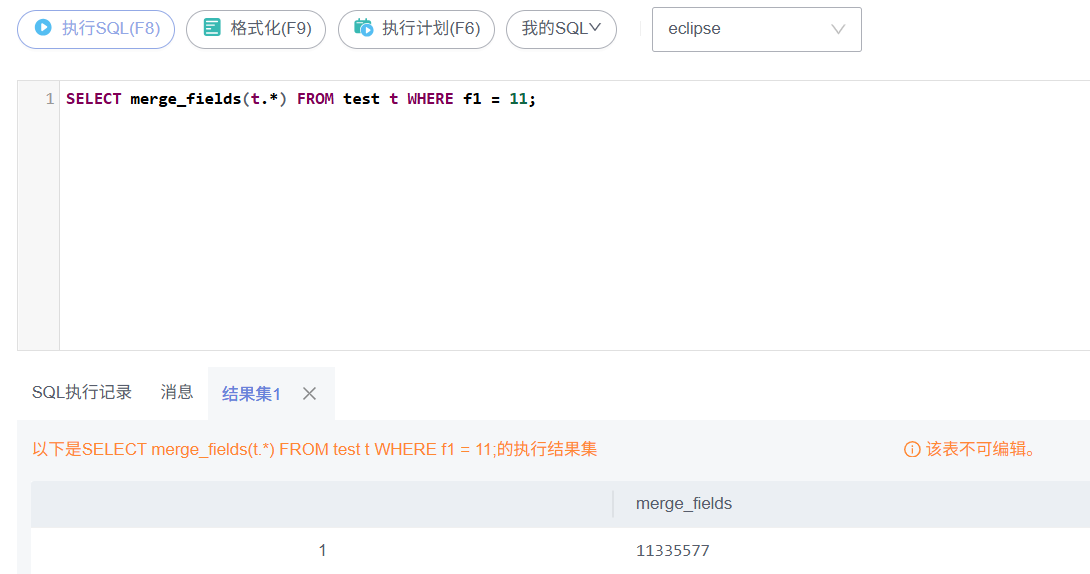1090x574 pixels.
Task: Click the info icon beside 该表不可编辑
Action: point(912,450)
